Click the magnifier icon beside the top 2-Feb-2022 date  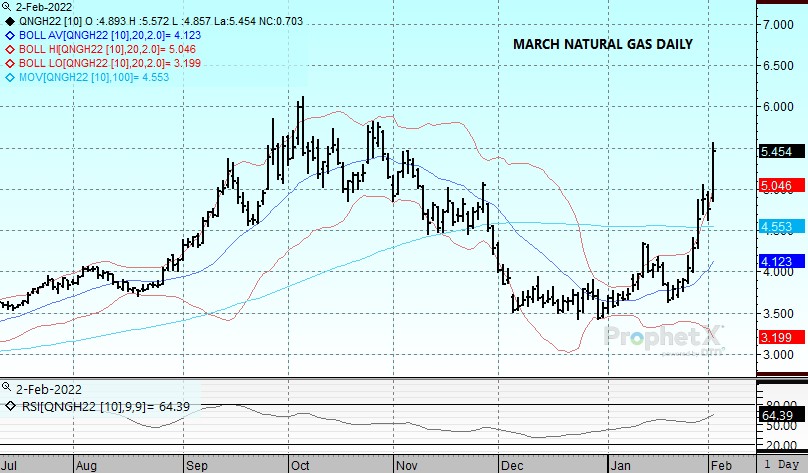pos(7,7)
